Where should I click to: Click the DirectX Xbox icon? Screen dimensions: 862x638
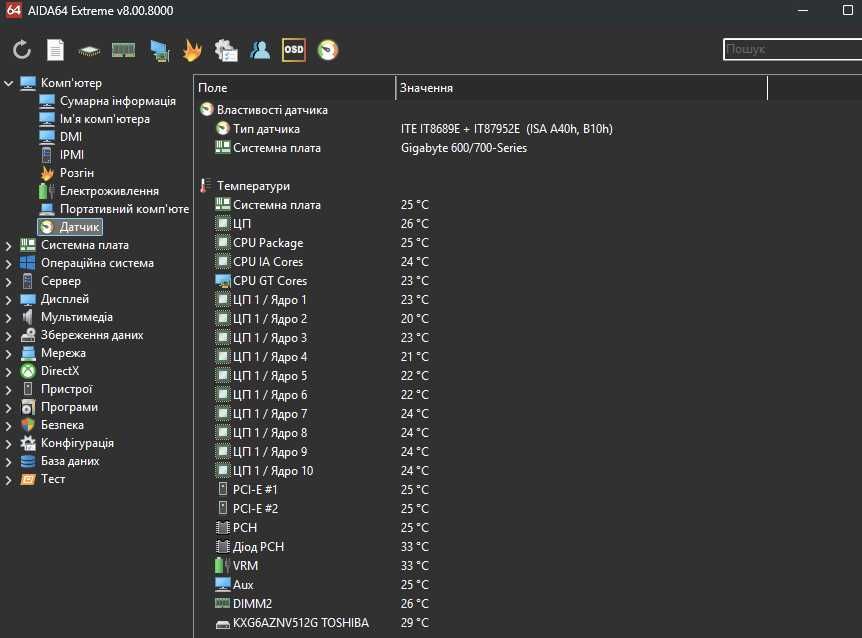pos(28,371)
